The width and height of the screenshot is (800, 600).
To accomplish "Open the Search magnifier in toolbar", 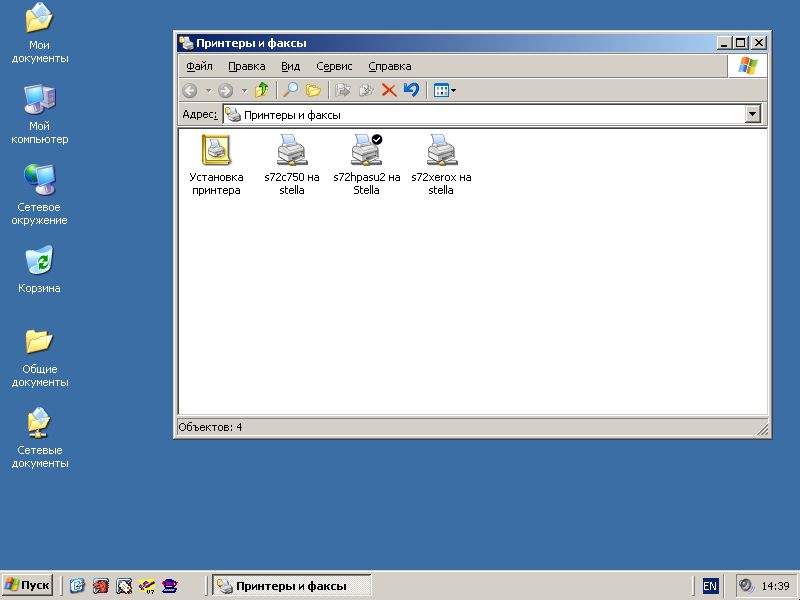I will [290, 90].
